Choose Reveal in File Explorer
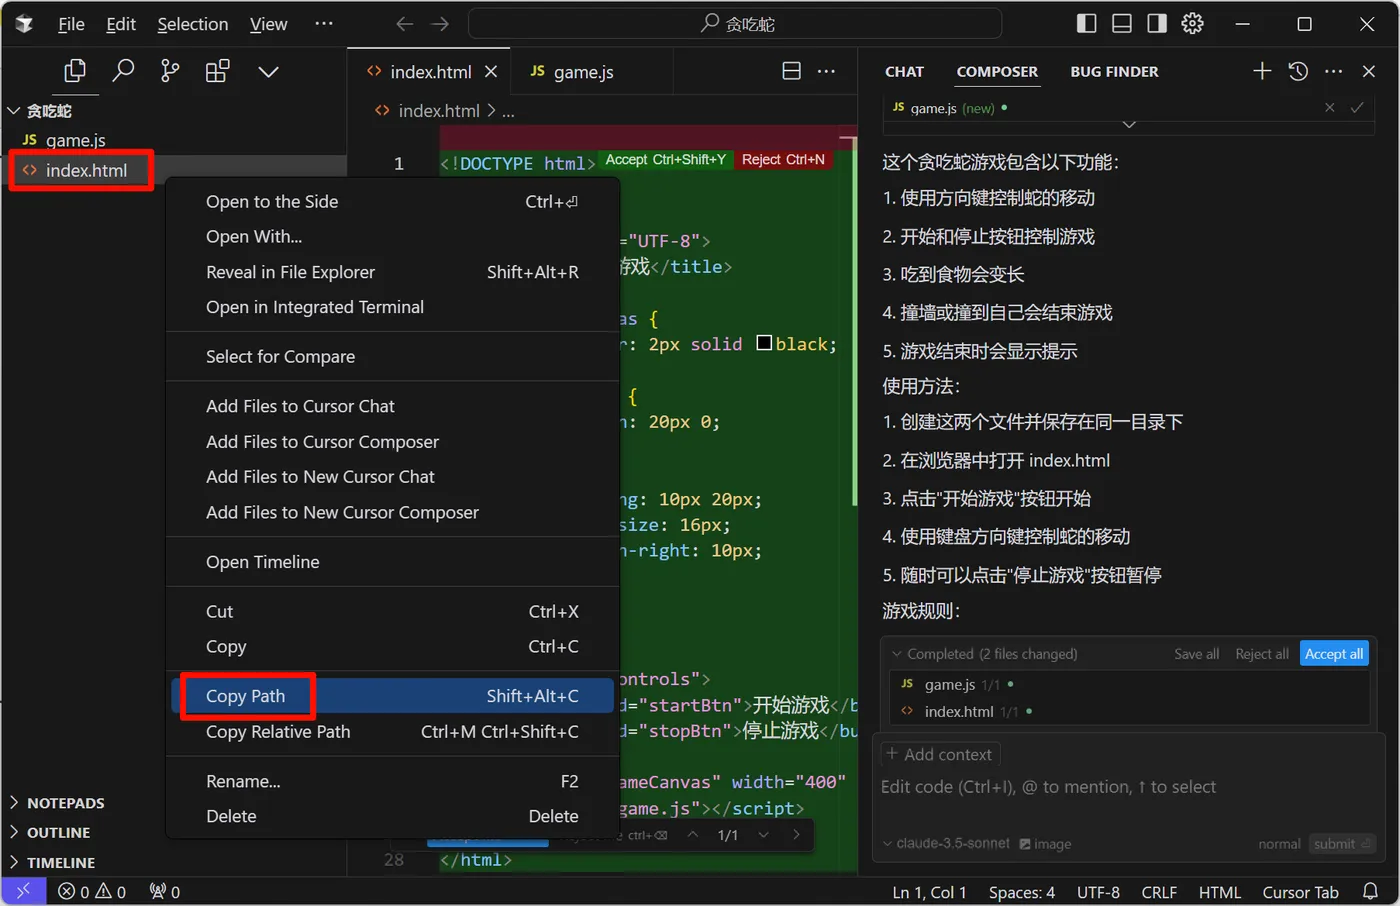 click(392, 272)
